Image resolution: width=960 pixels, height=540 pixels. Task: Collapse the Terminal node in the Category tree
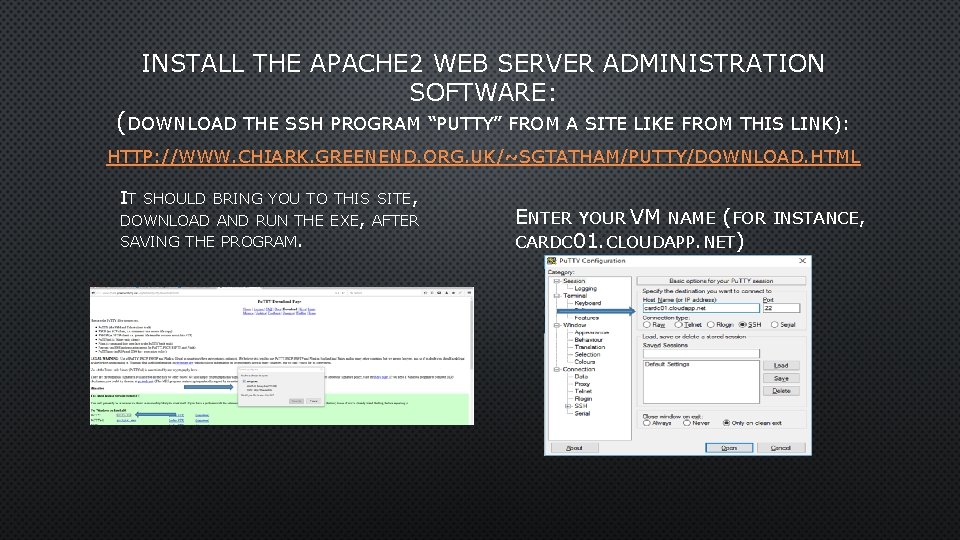[557, 296]
